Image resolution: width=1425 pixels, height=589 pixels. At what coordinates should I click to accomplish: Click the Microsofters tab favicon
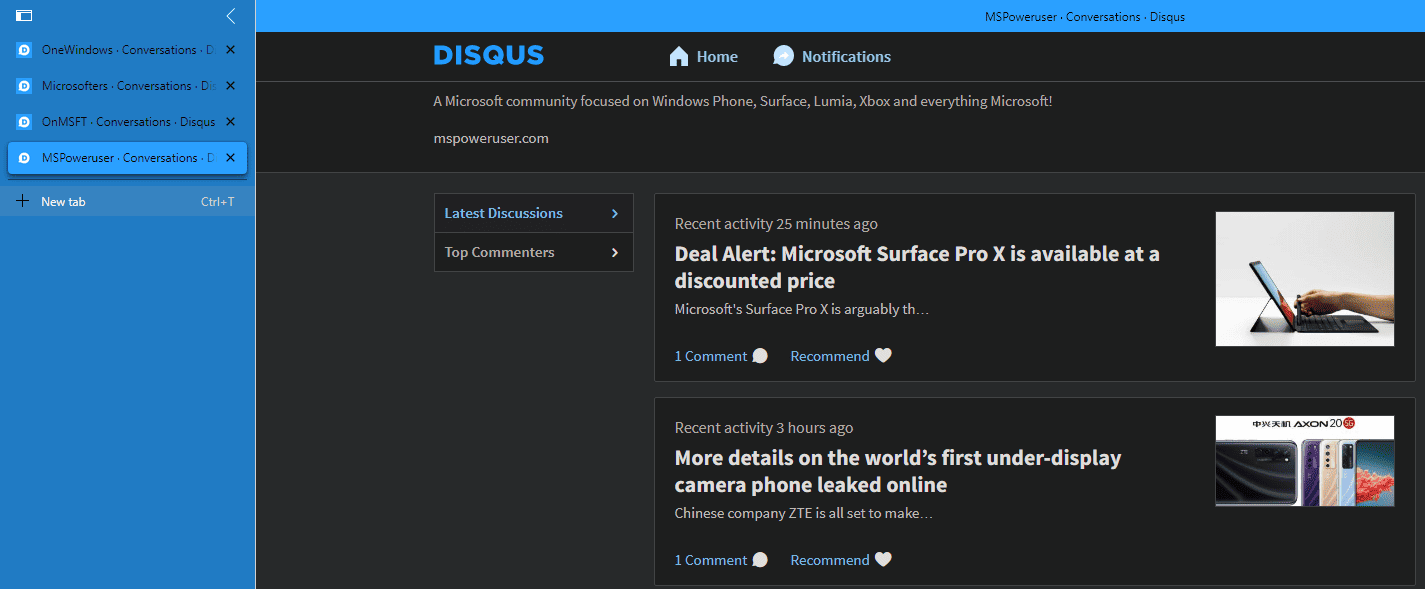(x=25, y=86)
